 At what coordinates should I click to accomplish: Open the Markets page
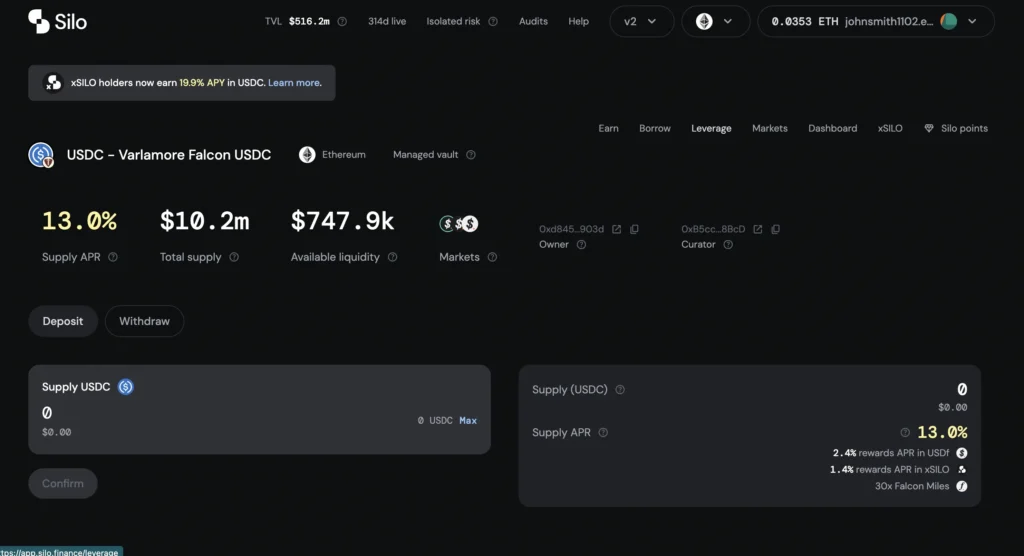point(770,129)
